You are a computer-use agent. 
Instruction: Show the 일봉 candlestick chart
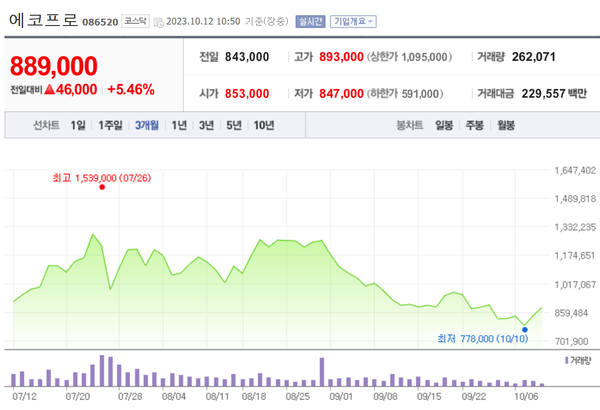(444, 125)
